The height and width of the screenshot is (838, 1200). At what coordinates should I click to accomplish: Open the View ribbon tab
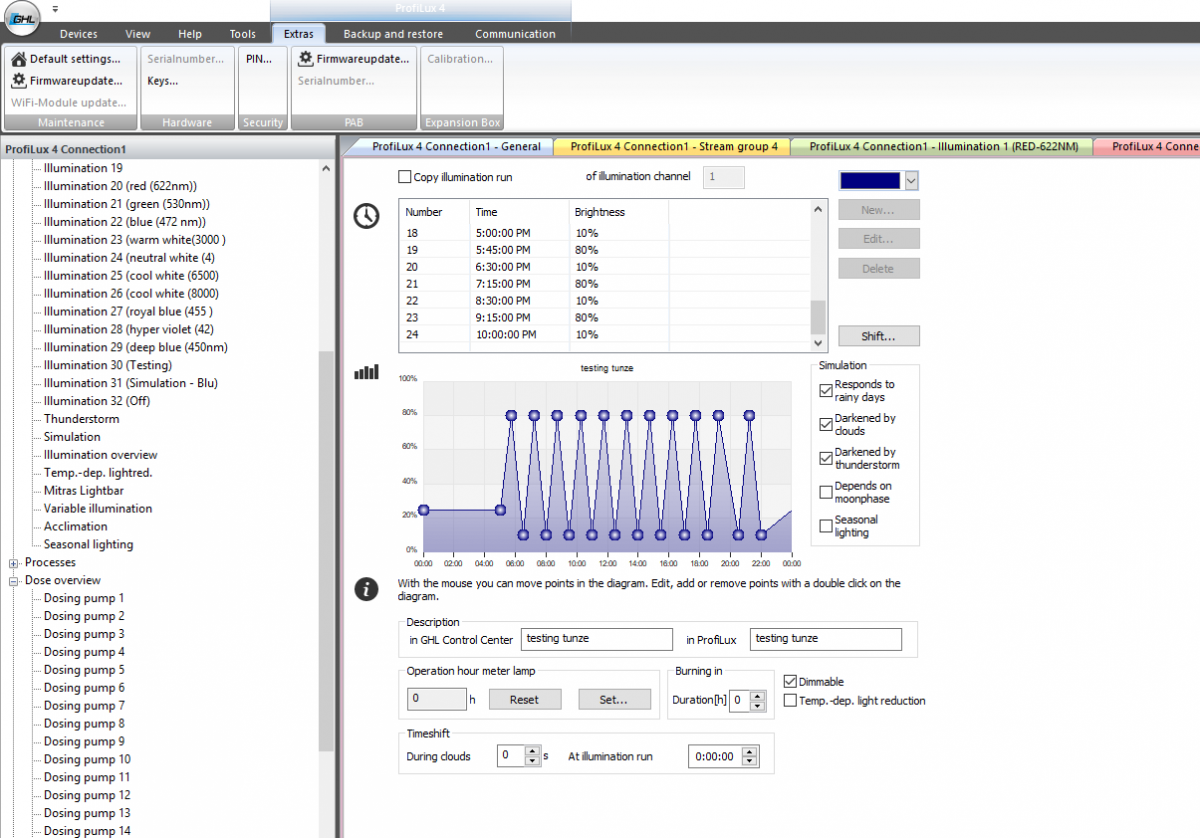[138, 34]
